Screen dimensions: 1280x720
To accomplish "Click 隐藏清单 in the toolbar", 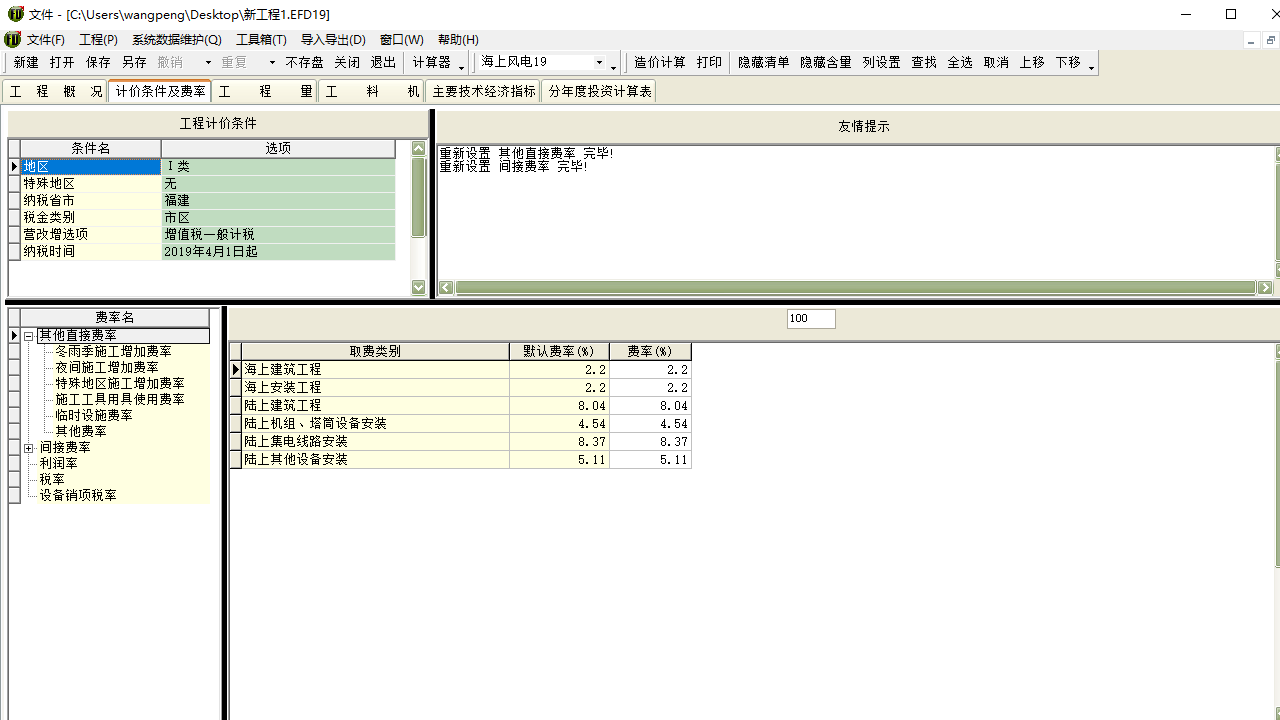I will point(763,62).
